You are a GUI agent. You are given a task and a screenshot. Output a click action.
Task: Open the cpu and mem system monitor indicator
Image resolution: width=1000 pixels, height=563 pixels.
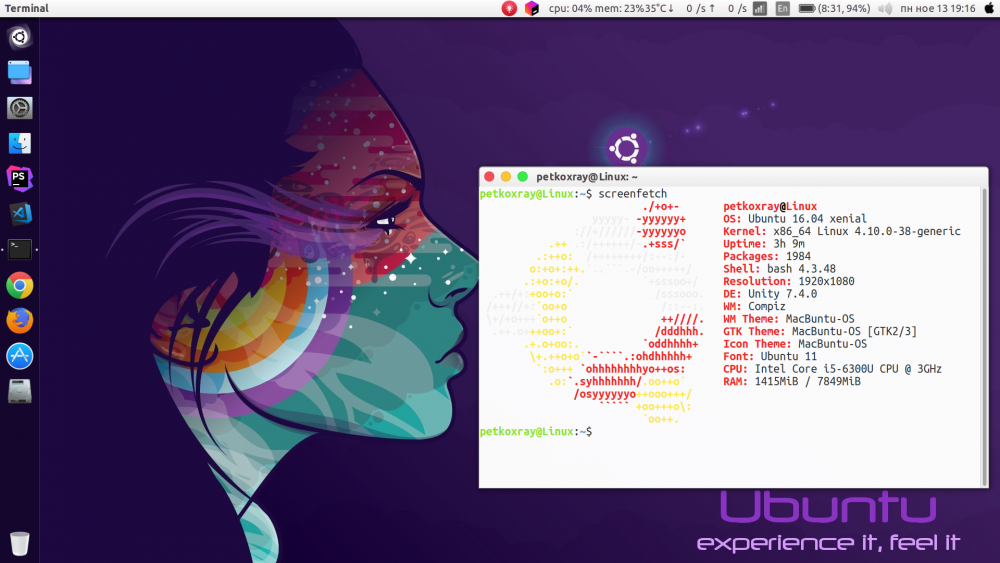click(x=611, y=8)
